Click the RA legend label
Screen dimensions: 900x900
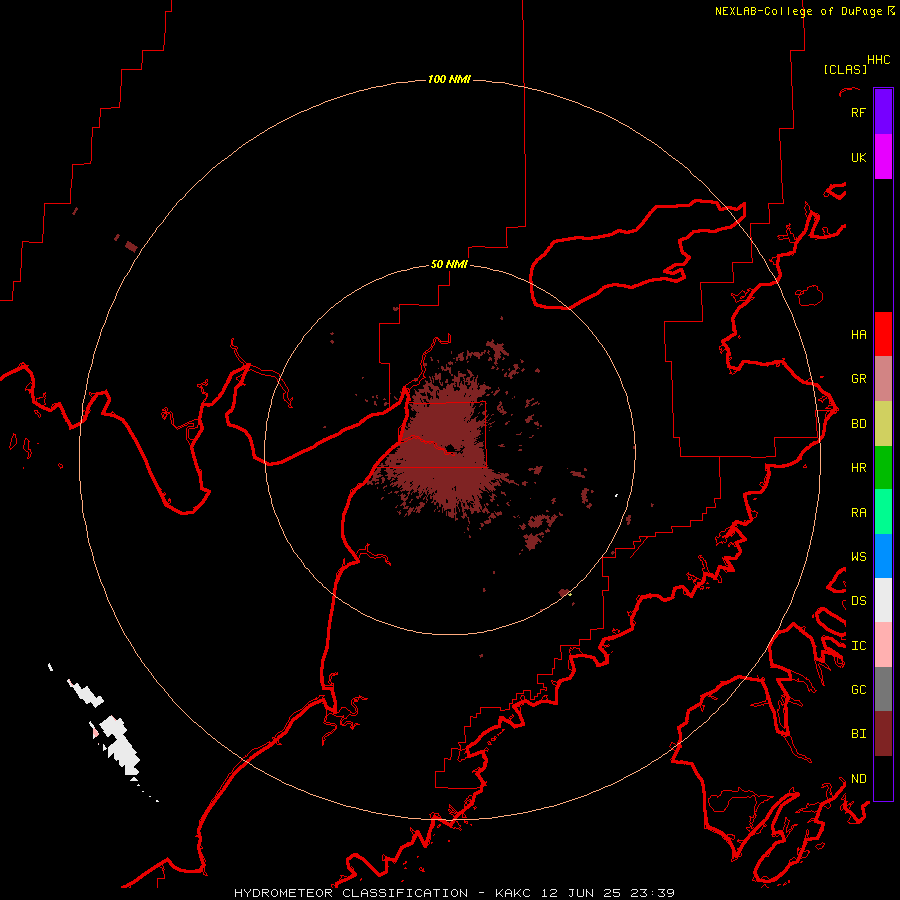pyautogui.click(x=858, y=513)
